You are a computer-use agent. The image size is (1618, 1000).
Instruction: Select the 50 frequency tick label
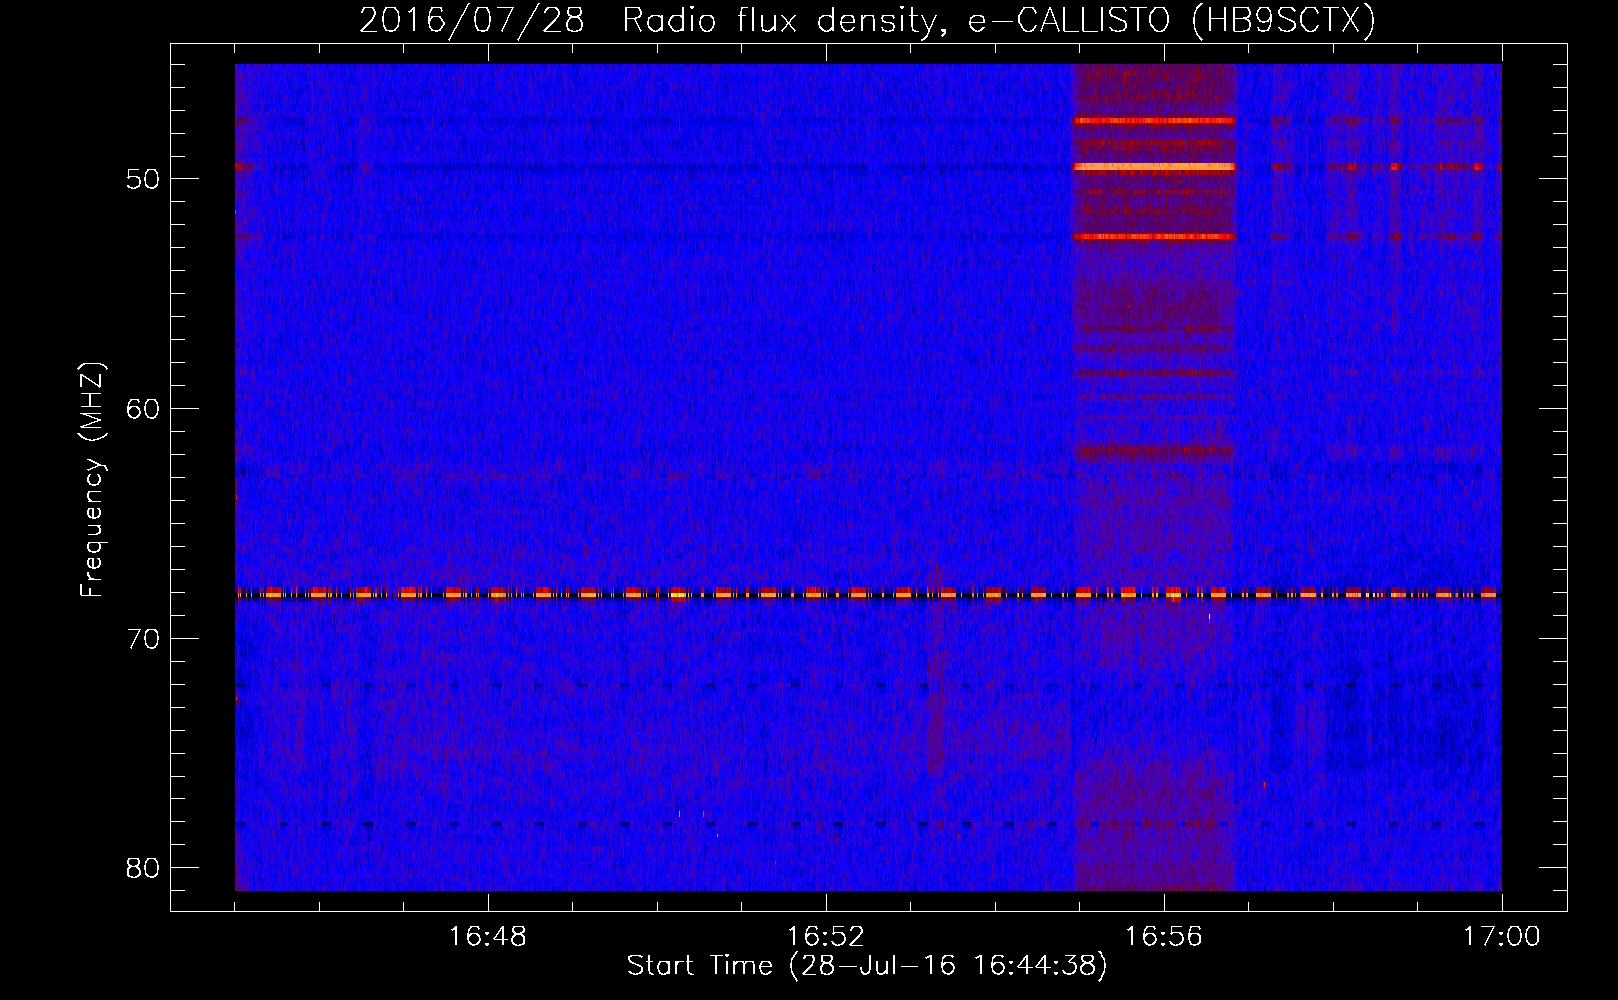pos(143,179)
